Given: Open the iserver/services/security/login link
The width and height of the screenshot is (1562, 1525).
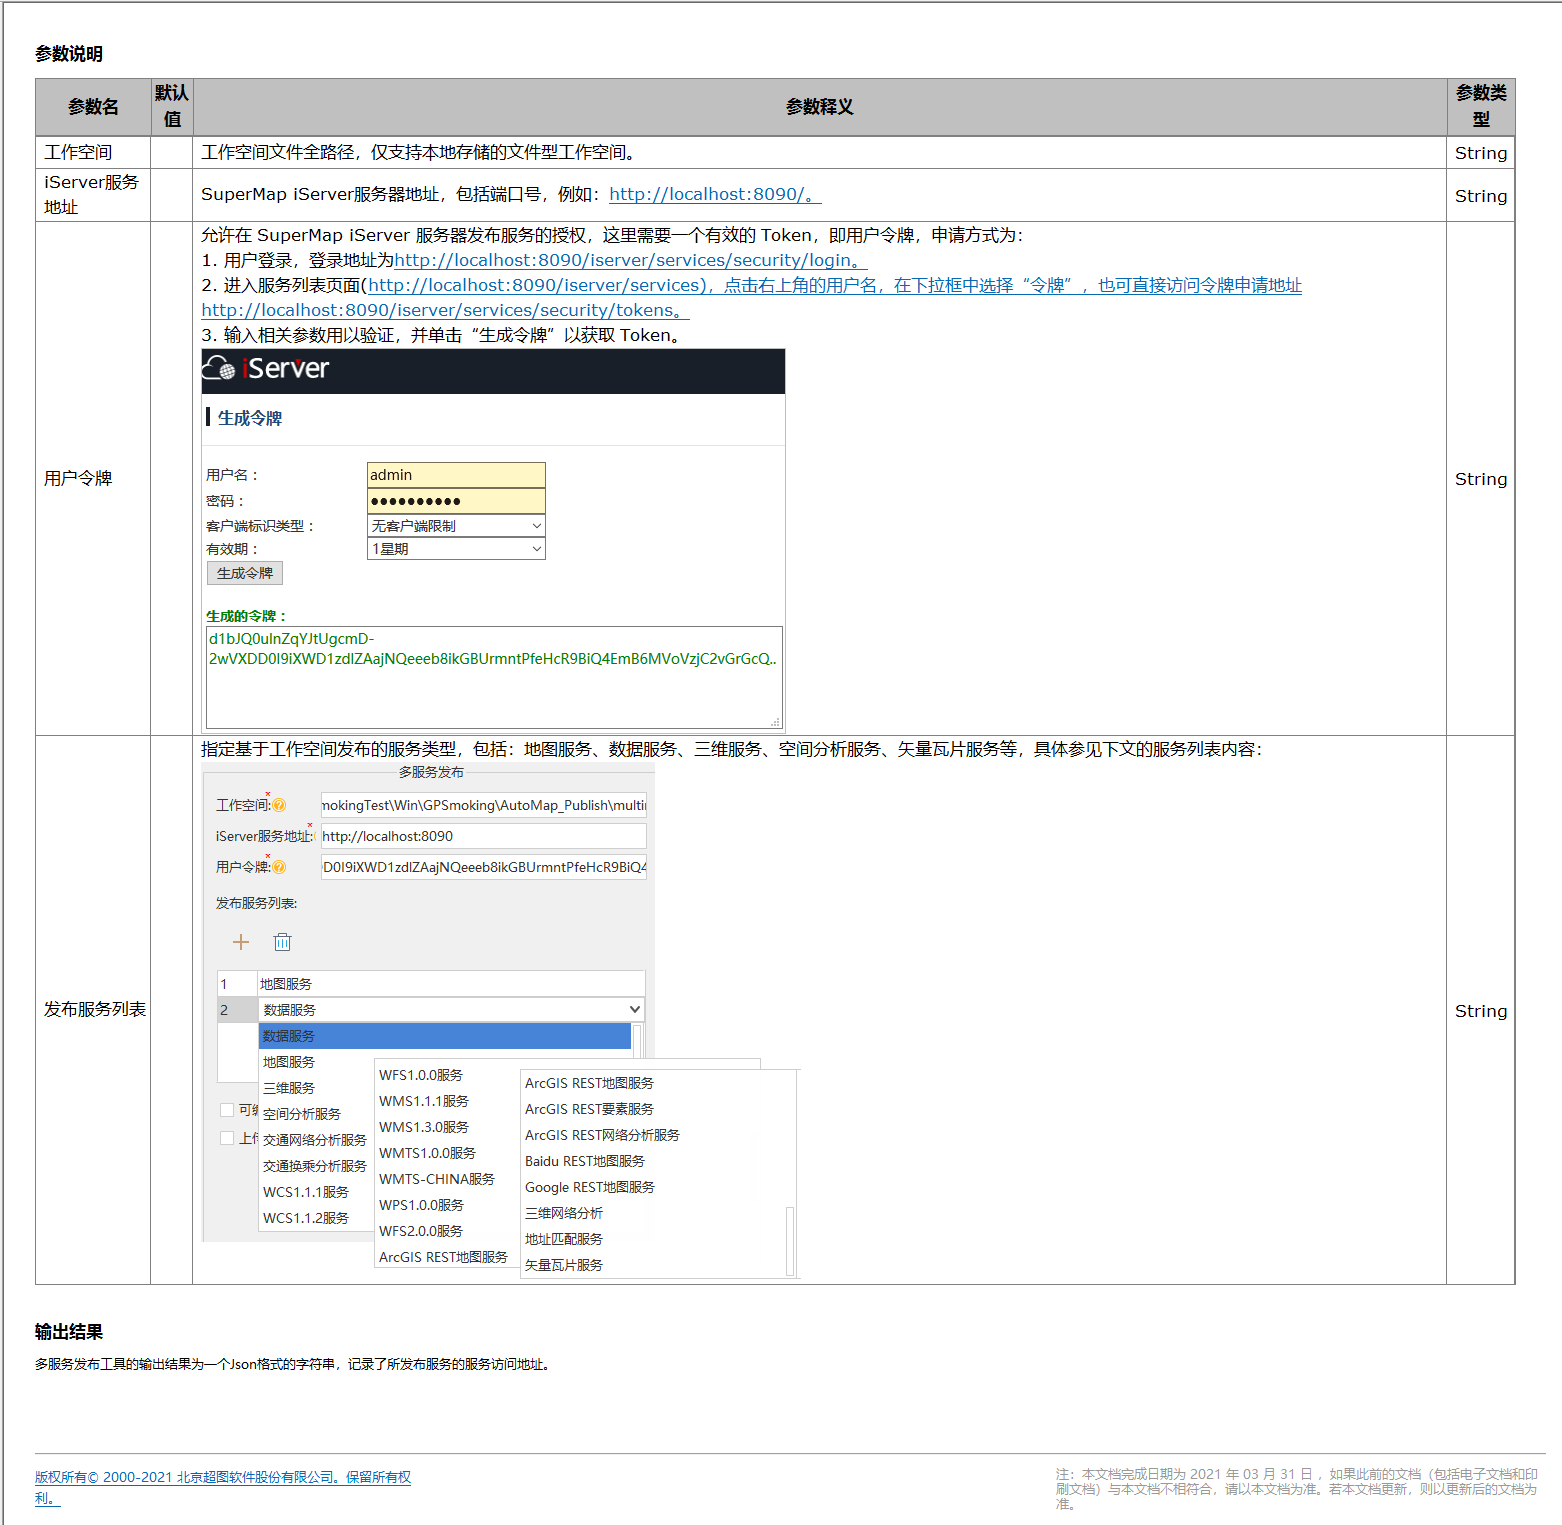Looking at the screenshot, I should pyautogui.click(x=630, y=260).
